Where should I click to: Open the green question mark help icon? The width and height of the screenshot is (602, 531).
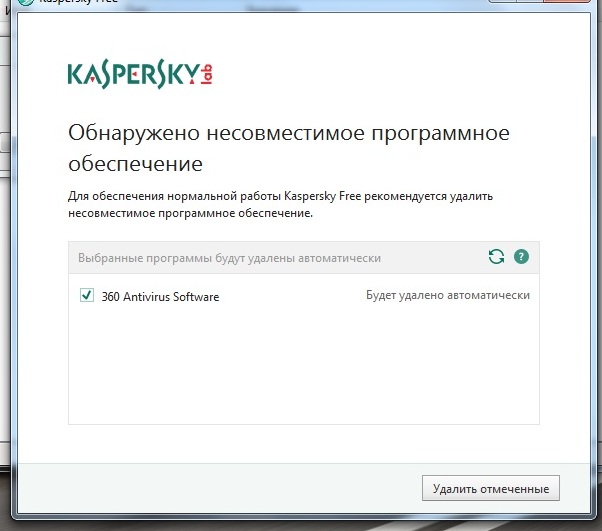pos(521,256)
